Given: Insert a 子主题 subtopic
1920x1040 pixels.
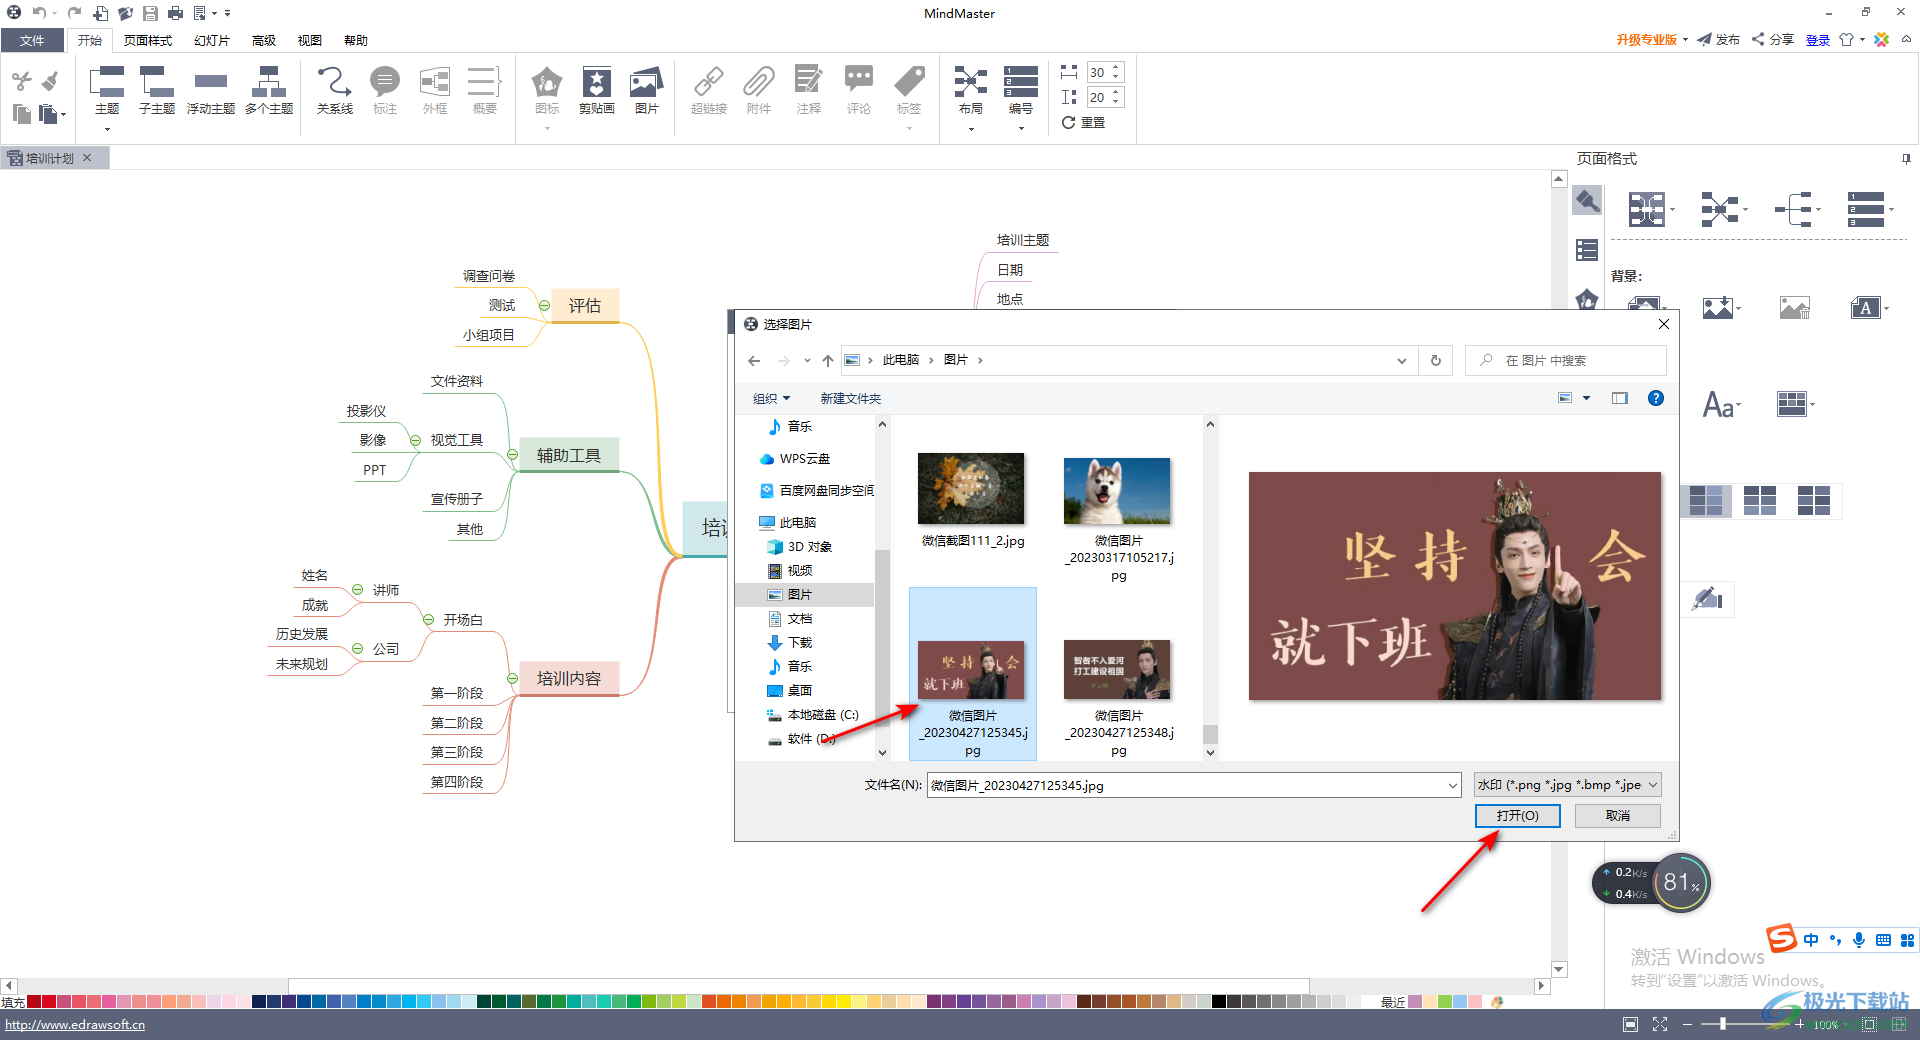Looking at the screenshot, I should [157, 92].
